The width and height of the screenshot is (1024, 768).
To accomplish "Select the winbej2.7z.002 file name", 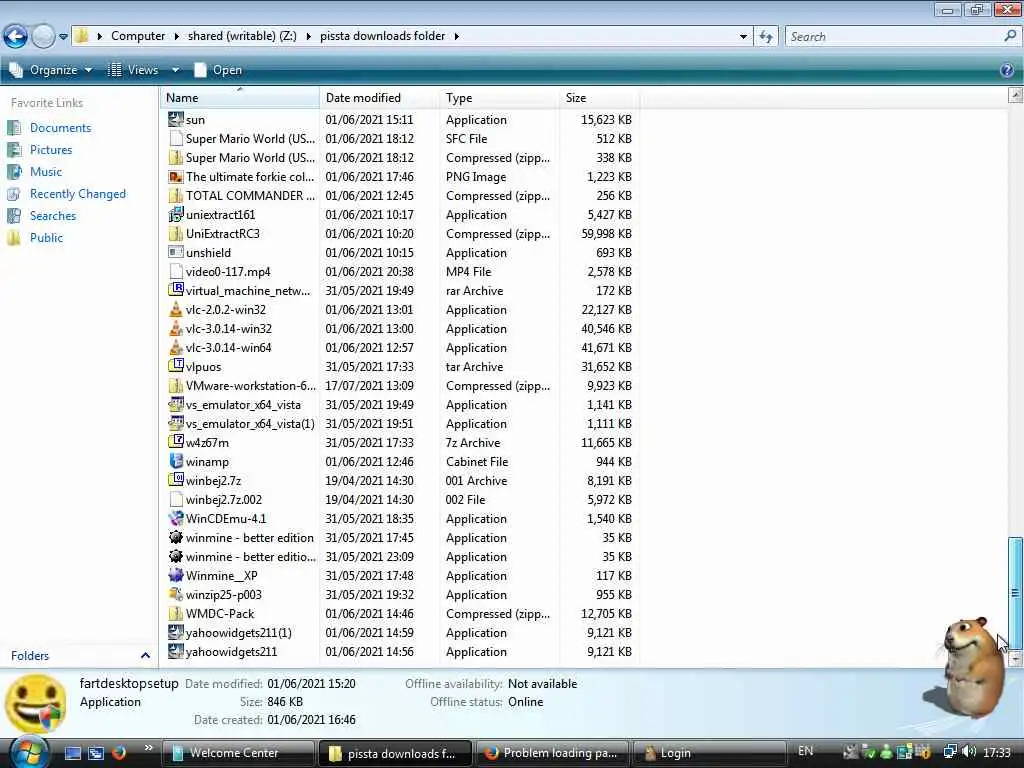I will 223,500.
